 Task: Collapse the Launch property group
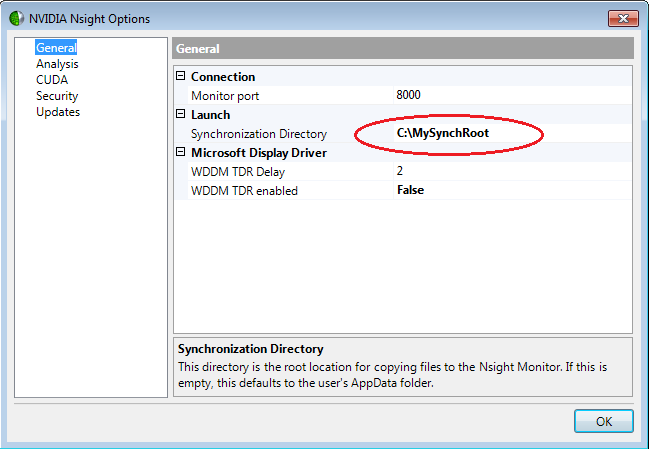(180, 114)
